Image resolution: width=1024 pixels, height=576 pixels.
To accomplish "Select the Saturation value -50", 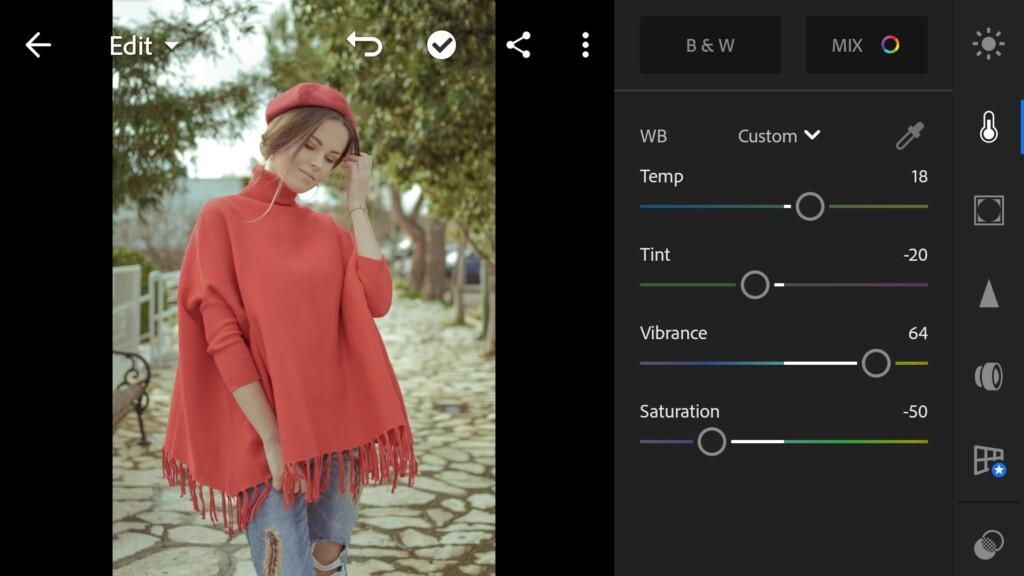I will coord(915,411).
